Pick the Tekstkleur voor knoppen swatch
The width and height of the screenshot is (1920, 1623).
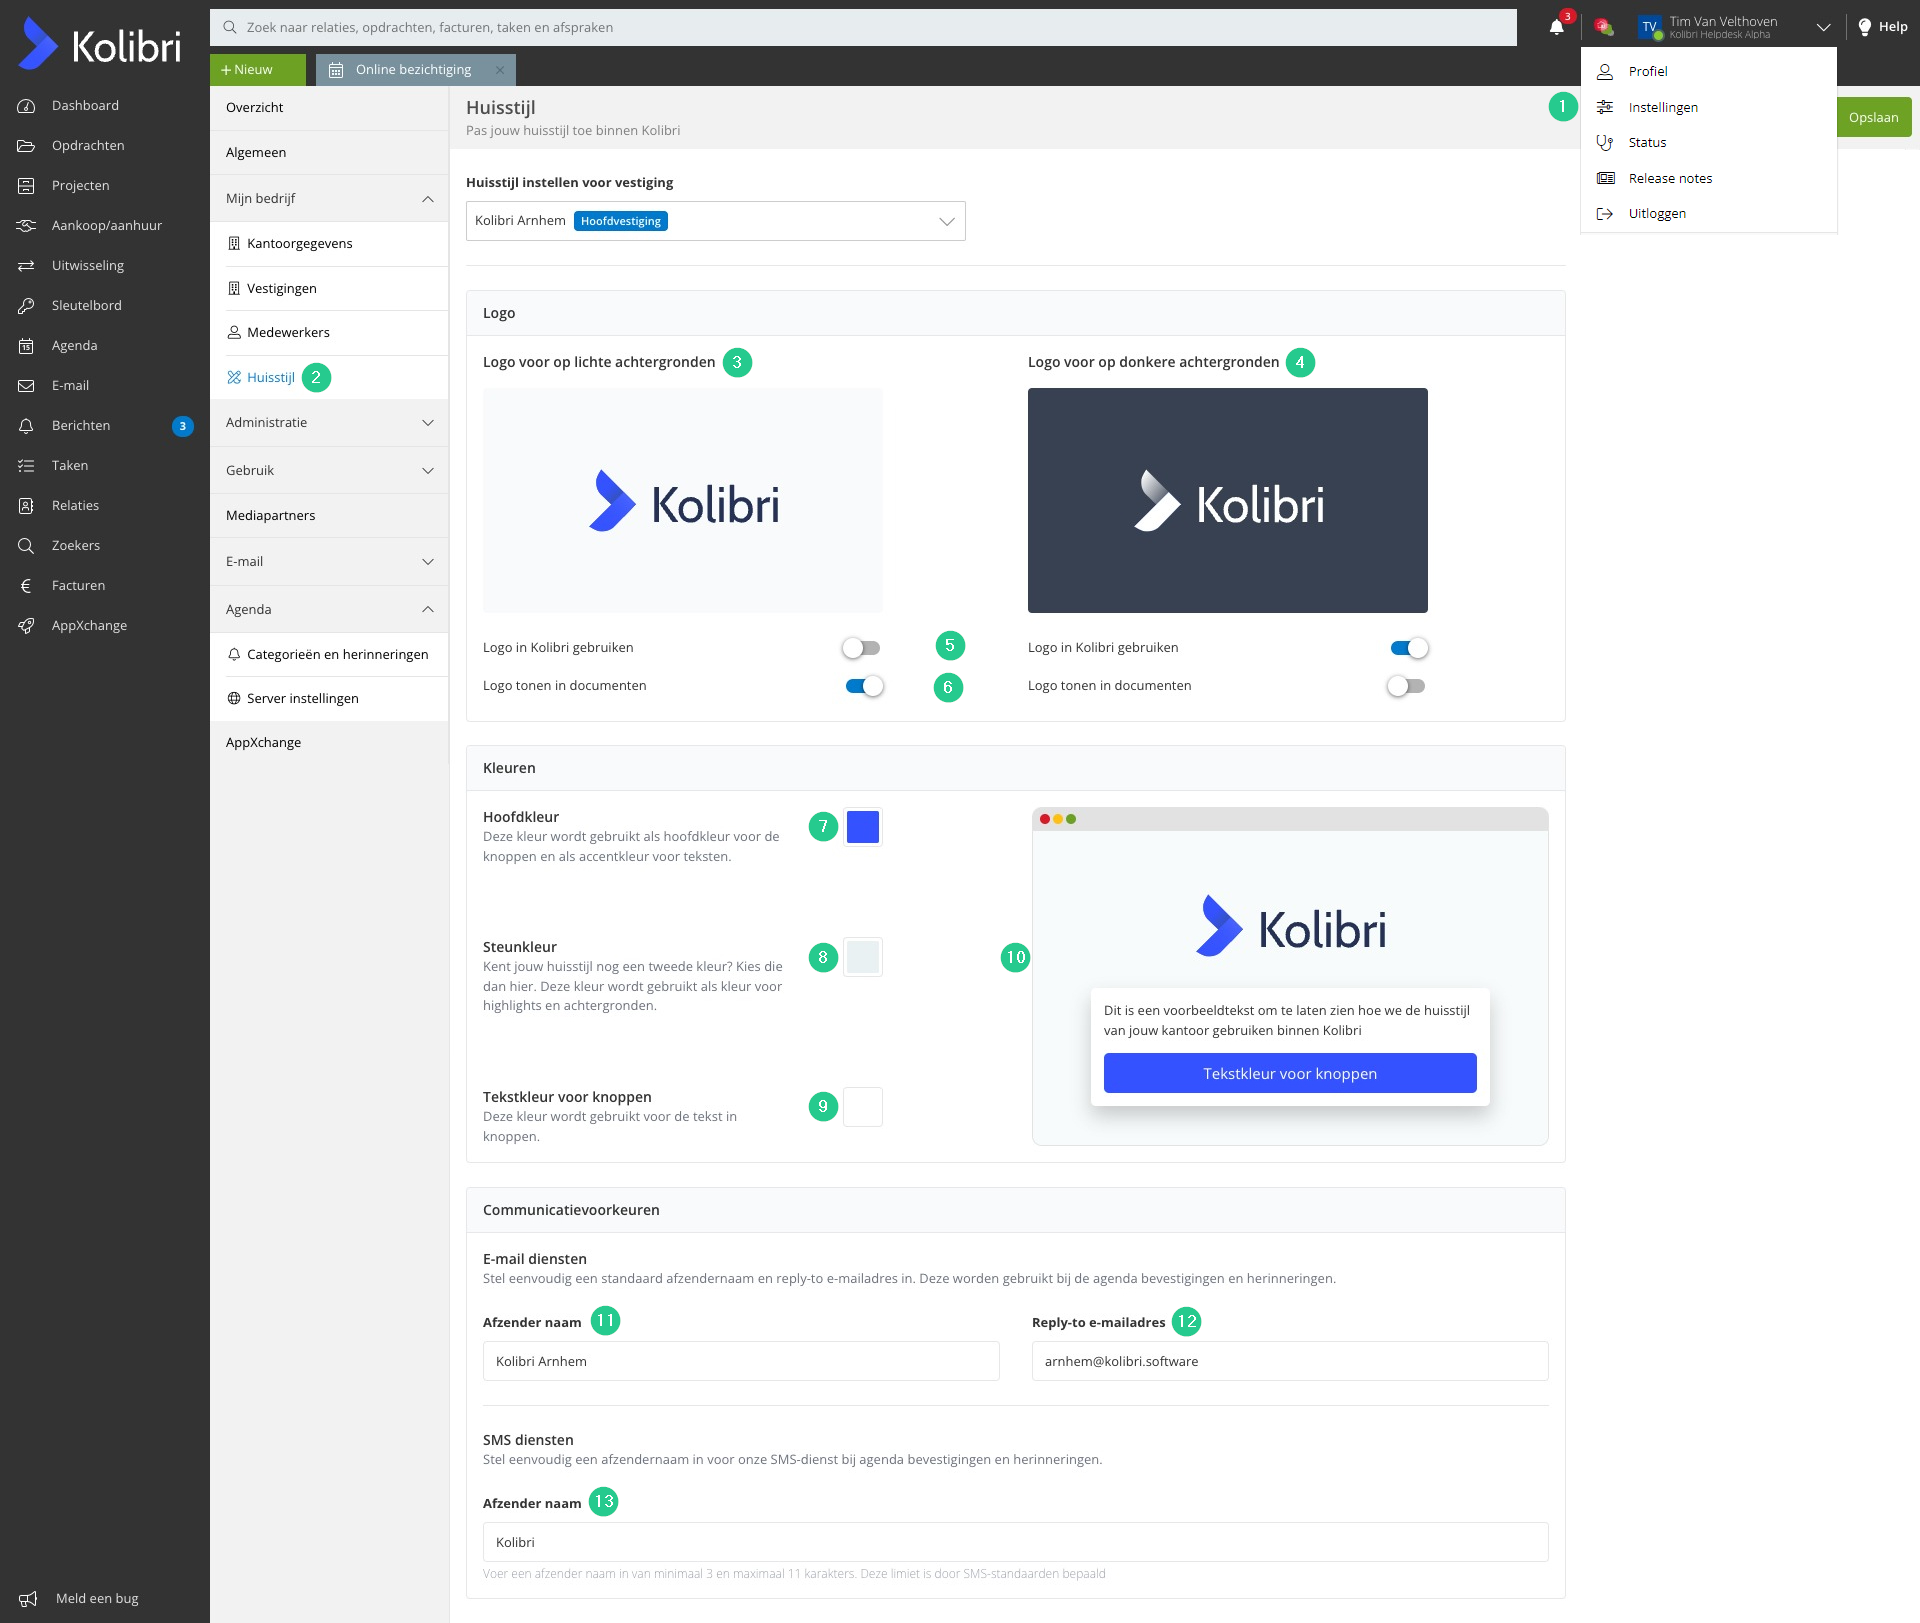(863, 1107)
